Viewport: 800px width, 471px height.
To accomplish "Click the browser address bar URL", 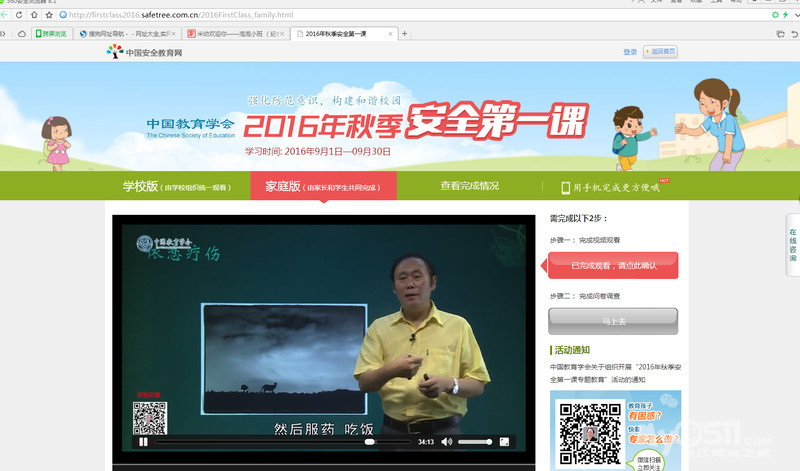I will click(x=180, y=15).
